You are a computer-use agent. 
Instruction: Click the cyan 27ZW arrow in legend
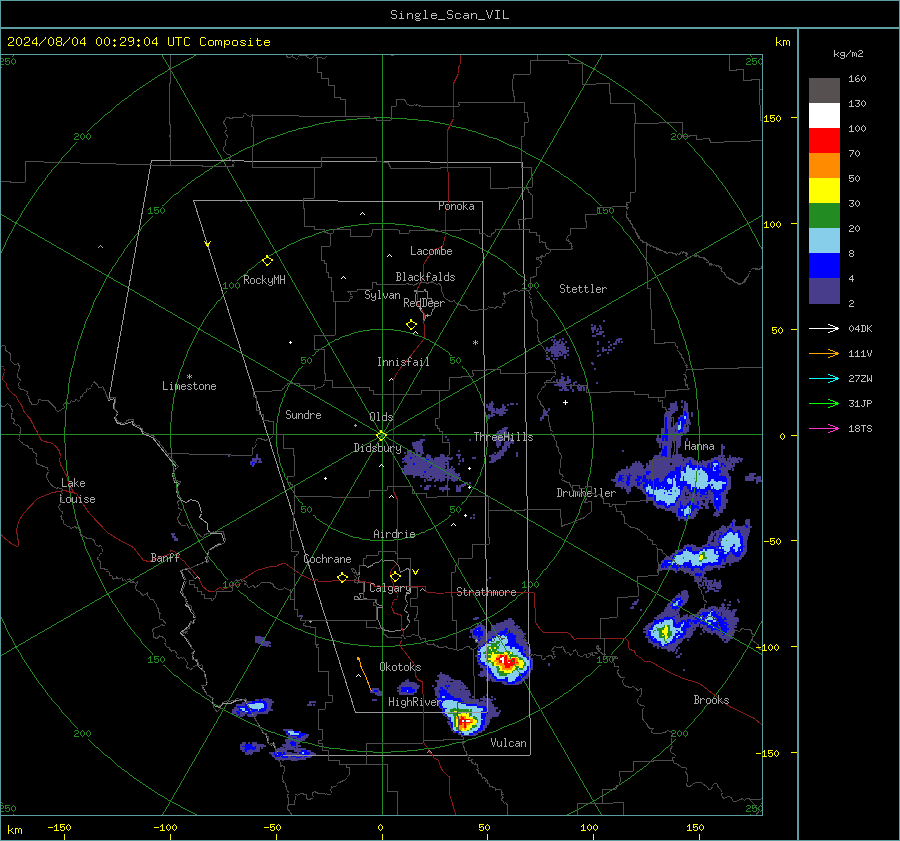point(824,379)
